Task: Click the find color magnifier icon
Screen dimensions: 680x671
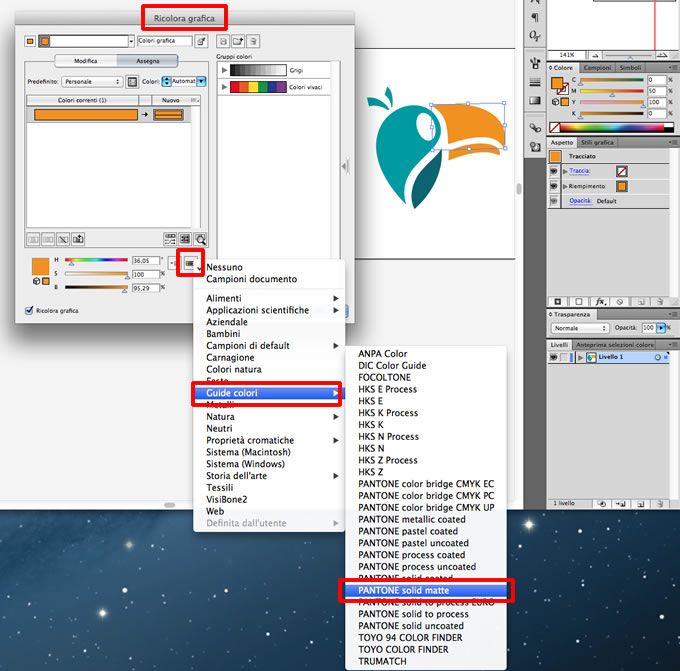Action: pos(200,239)
